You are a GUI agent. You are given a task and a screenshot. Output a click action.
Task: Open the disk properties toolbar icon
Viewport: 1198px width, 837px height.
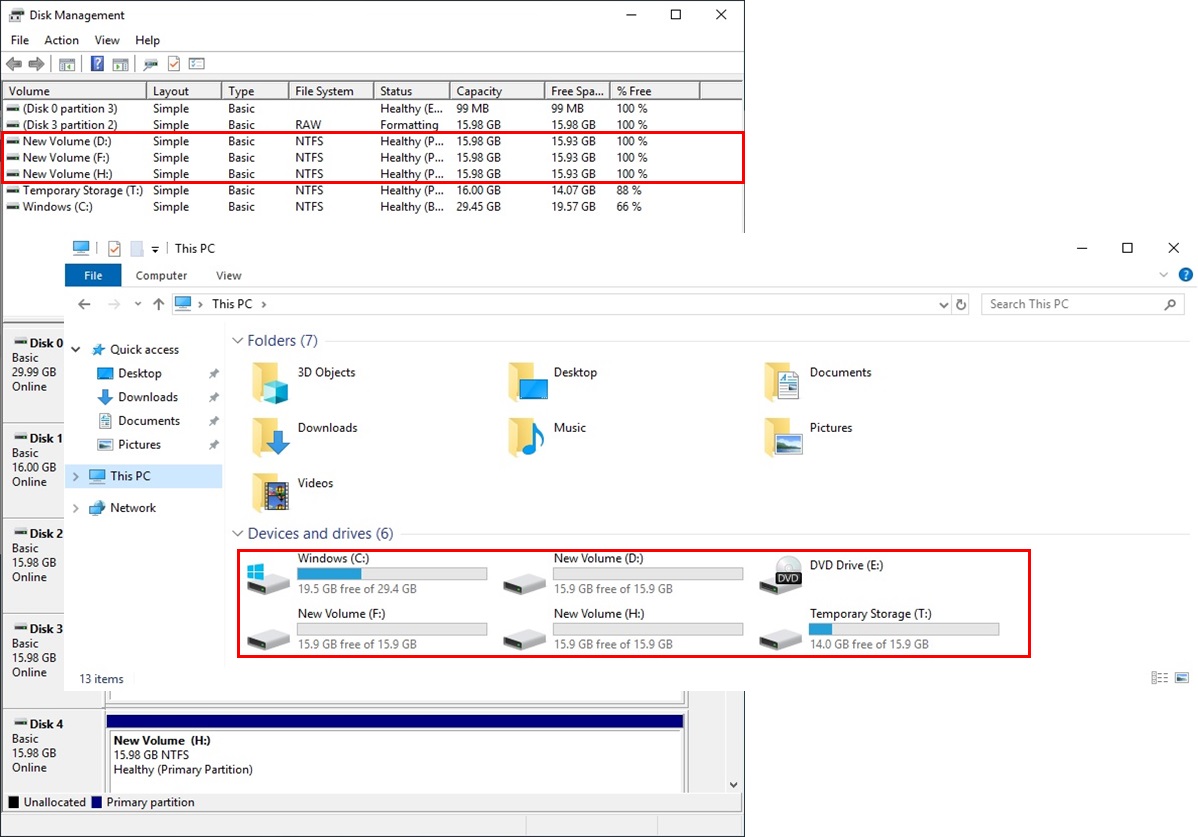[x=150, y=63]
